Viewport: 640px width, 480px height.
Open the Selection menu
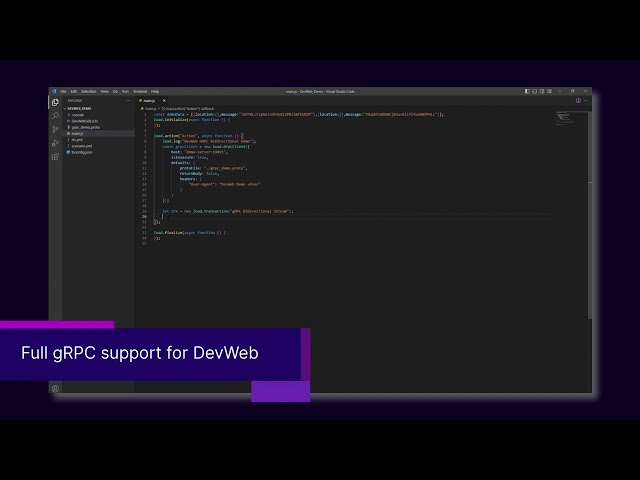(x=88, y=91)
